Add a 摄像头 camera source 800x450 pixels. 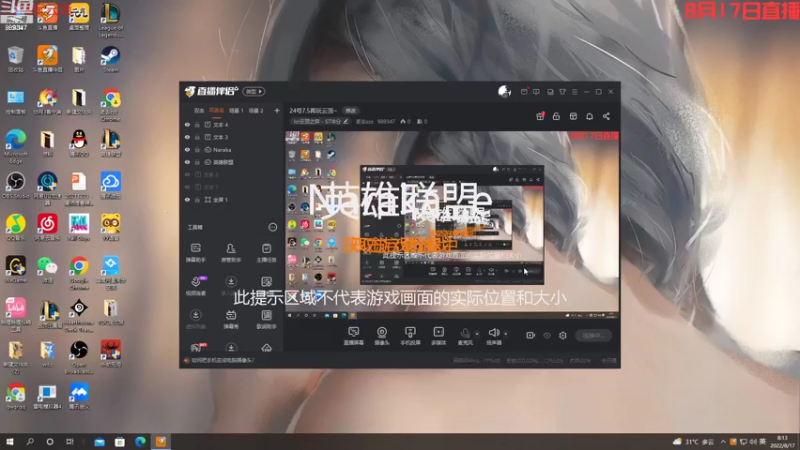[x=382, y=336]
